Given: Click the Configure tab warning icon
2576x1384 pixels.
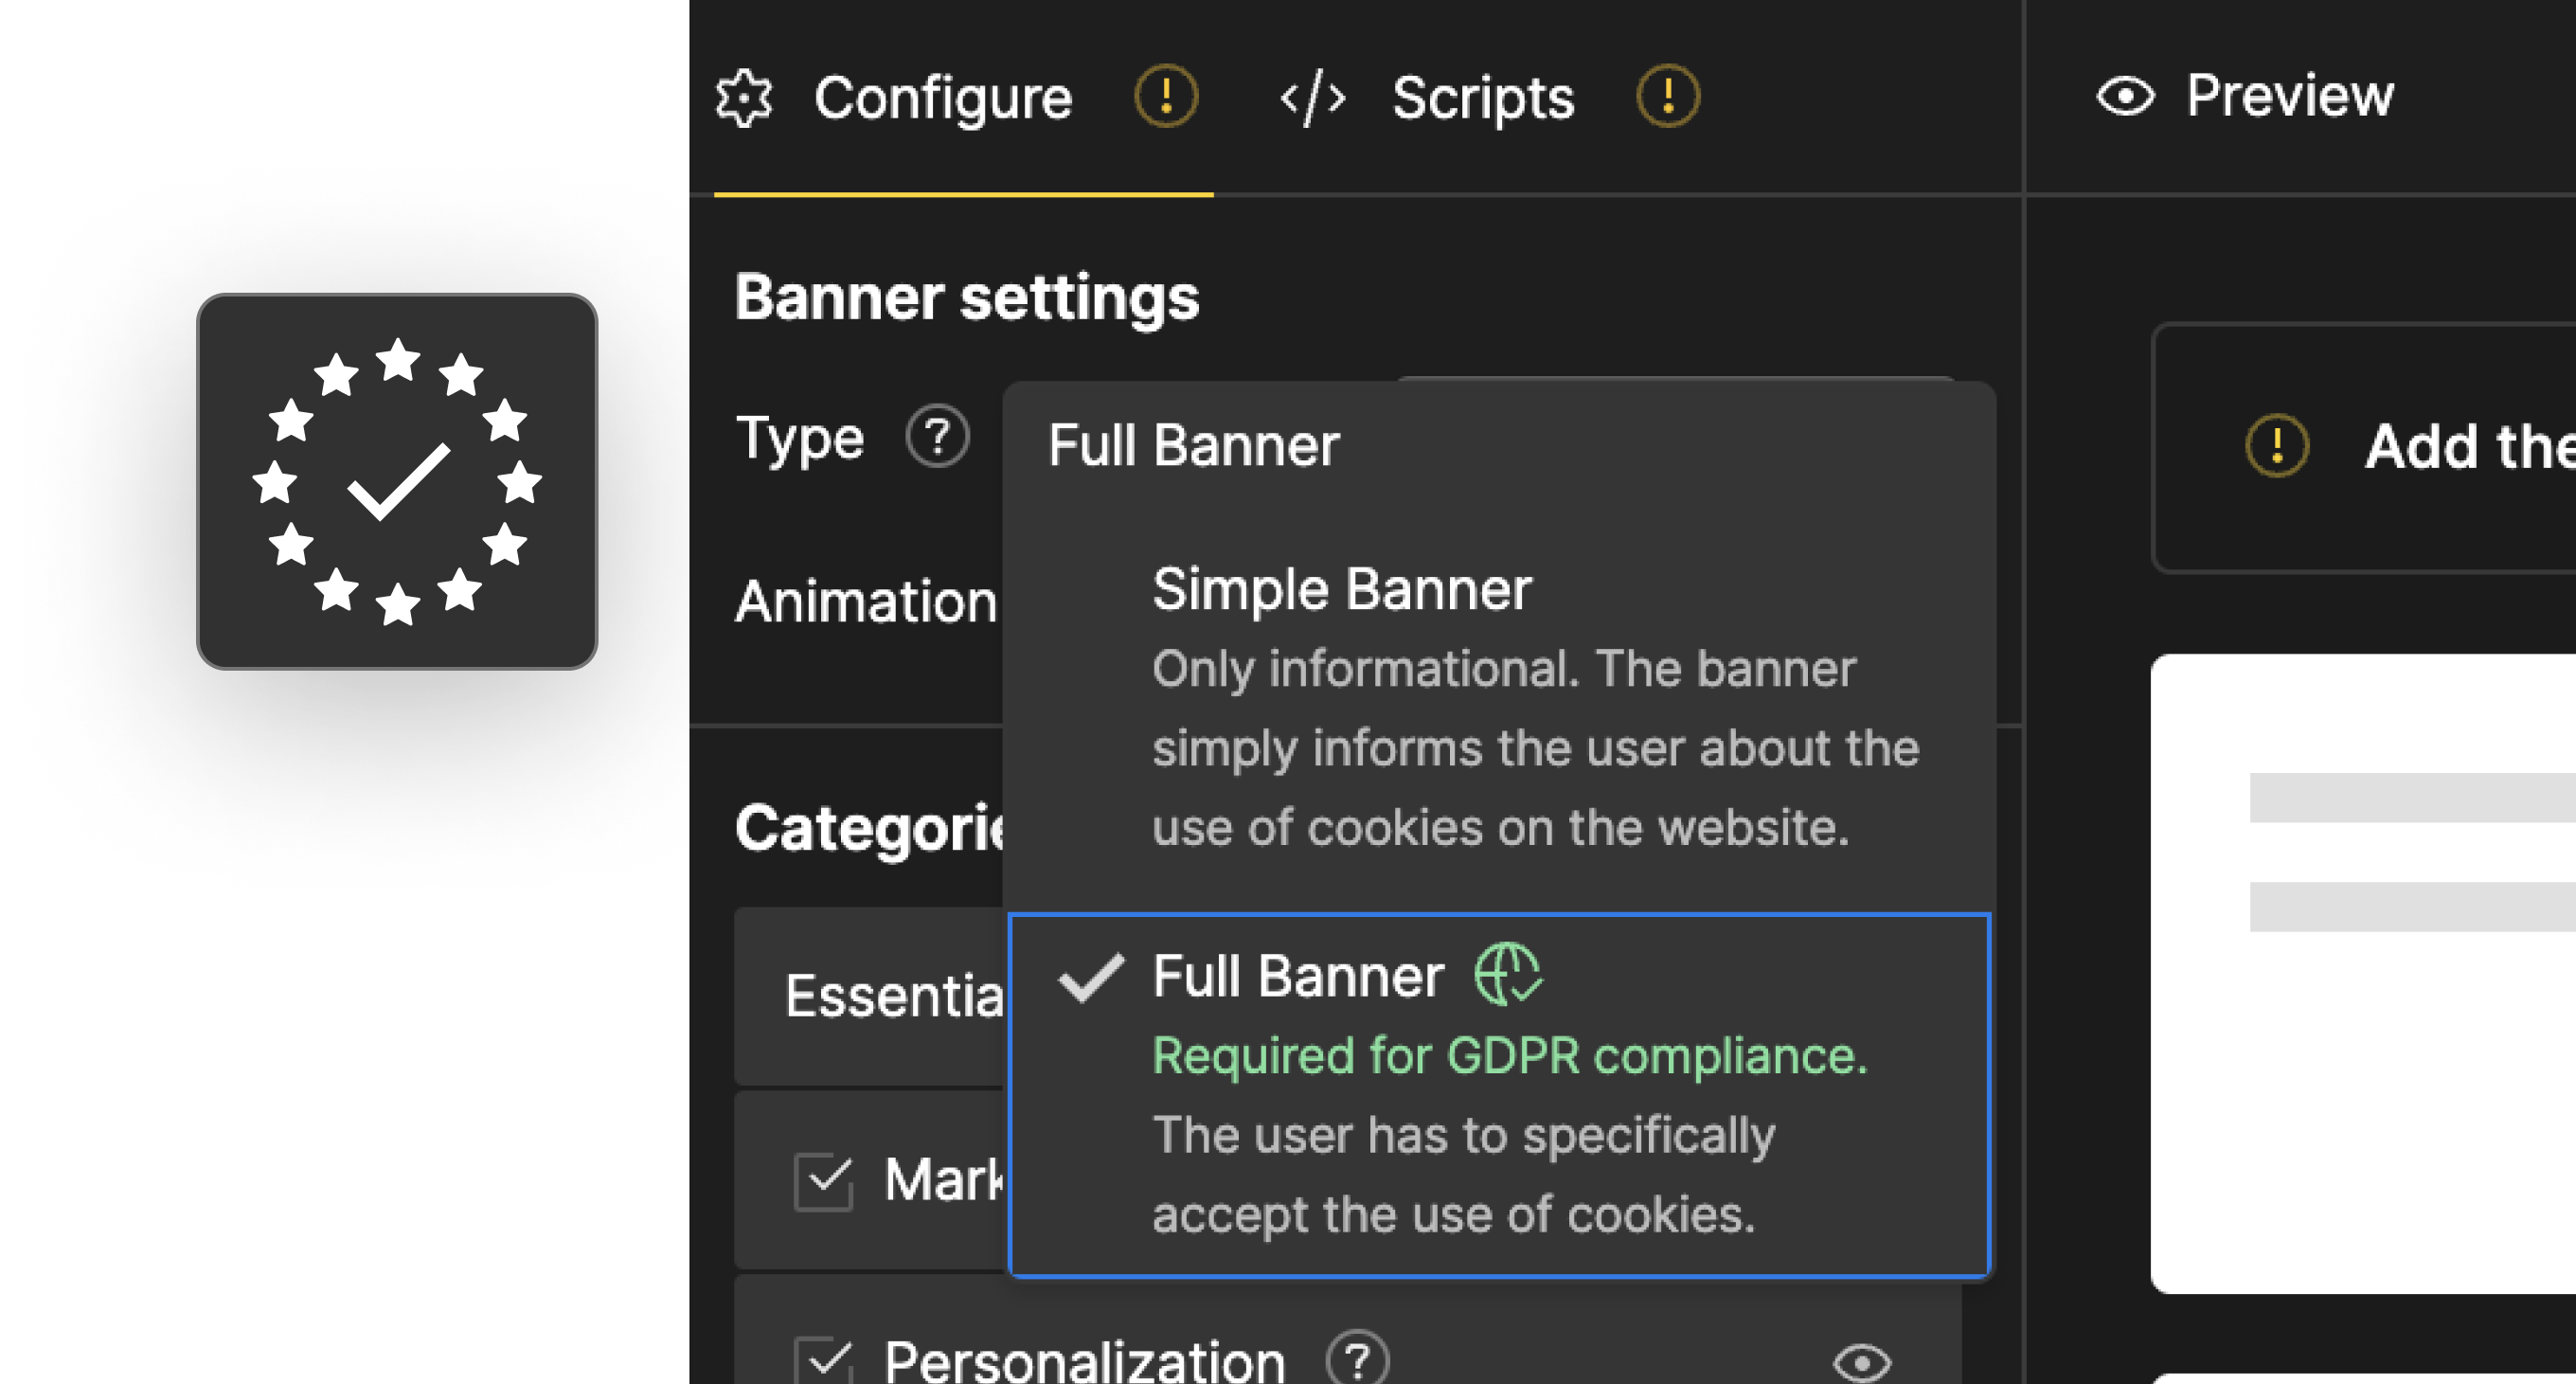Looking at the screenshot, I should (1165, 96).
